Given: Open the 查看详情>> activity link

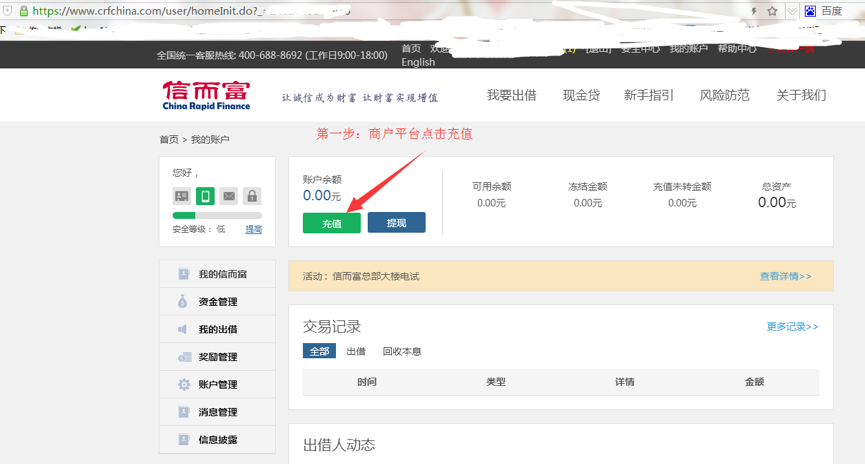Looking at the screenshot, I should pyautogui.click(x=786, y=276).
